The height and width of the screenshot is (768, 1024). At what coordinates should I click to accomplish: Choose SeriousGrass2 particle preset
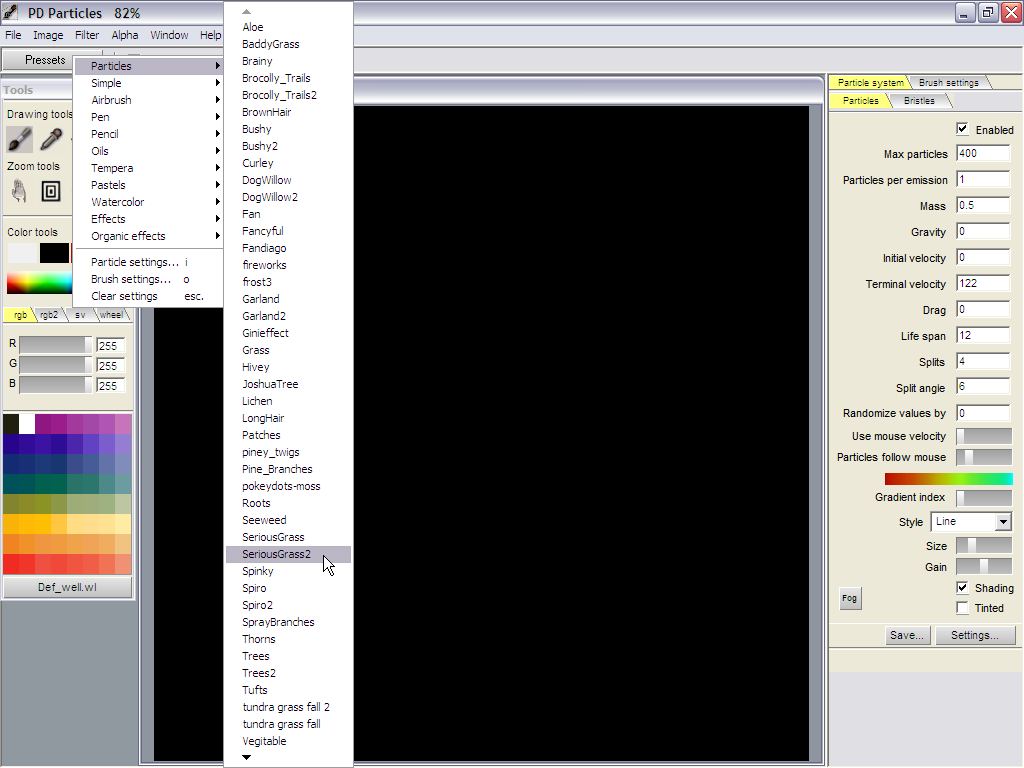[277, 554]
